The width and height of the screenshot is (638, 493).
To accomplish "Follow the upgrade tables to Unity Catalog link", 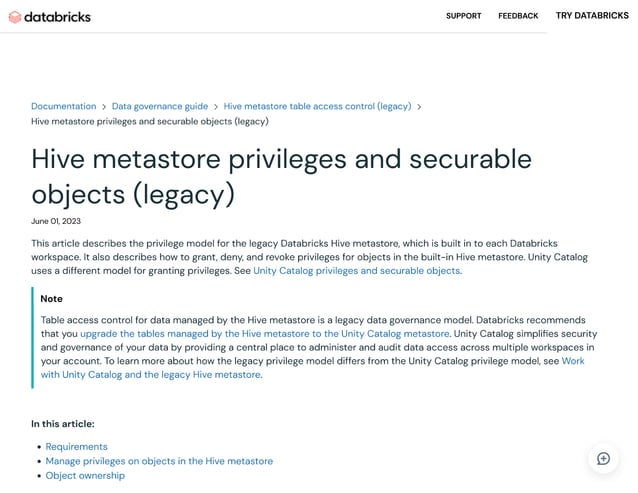I will click(x=265, y=333).
